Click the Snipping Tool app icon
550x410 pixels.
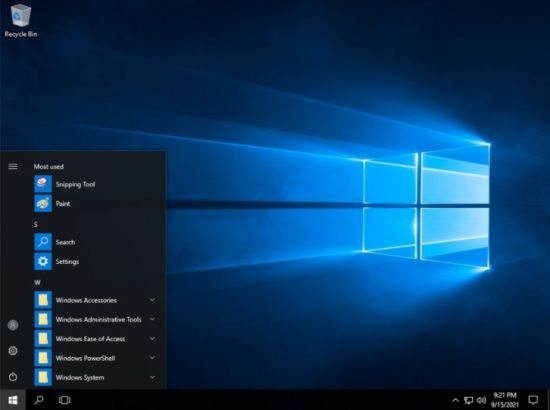[x=43, y=184]
